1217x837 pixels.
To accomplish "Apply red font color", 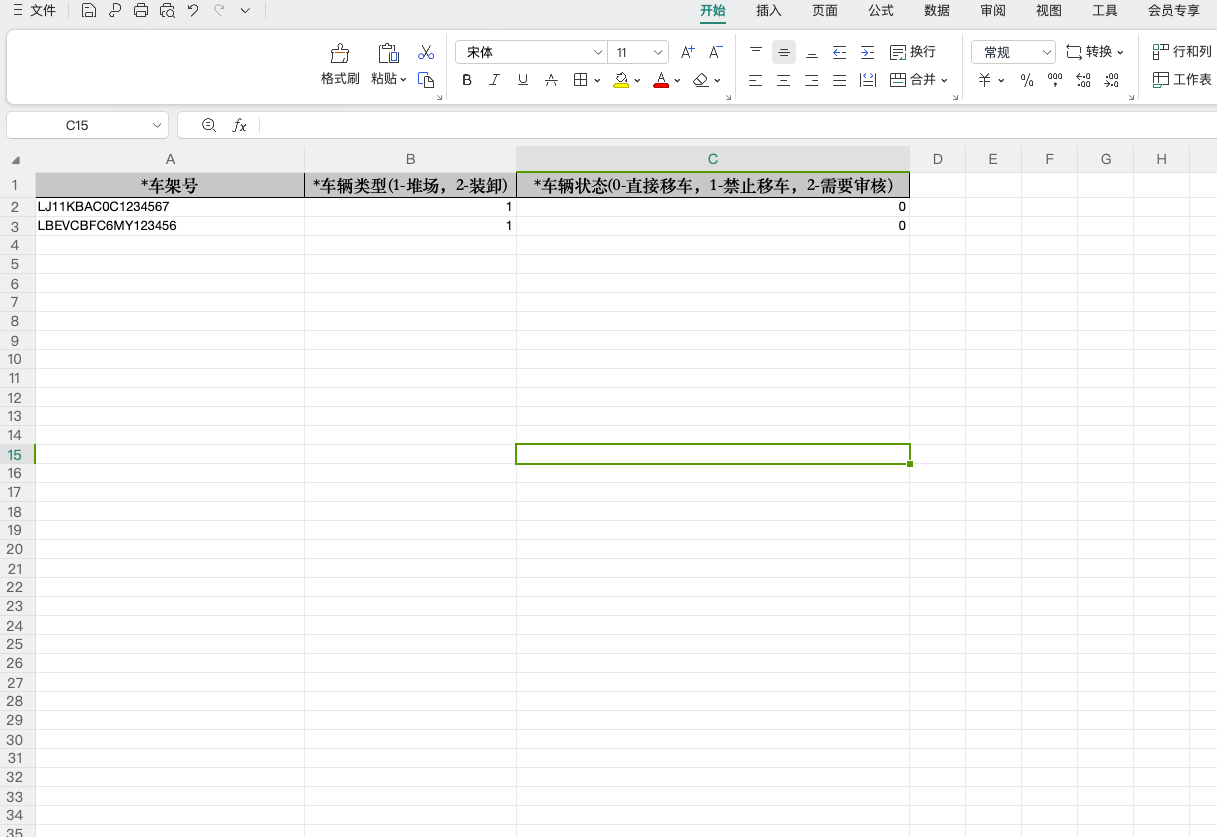I will pyautogui.click(x=660, y=80).
